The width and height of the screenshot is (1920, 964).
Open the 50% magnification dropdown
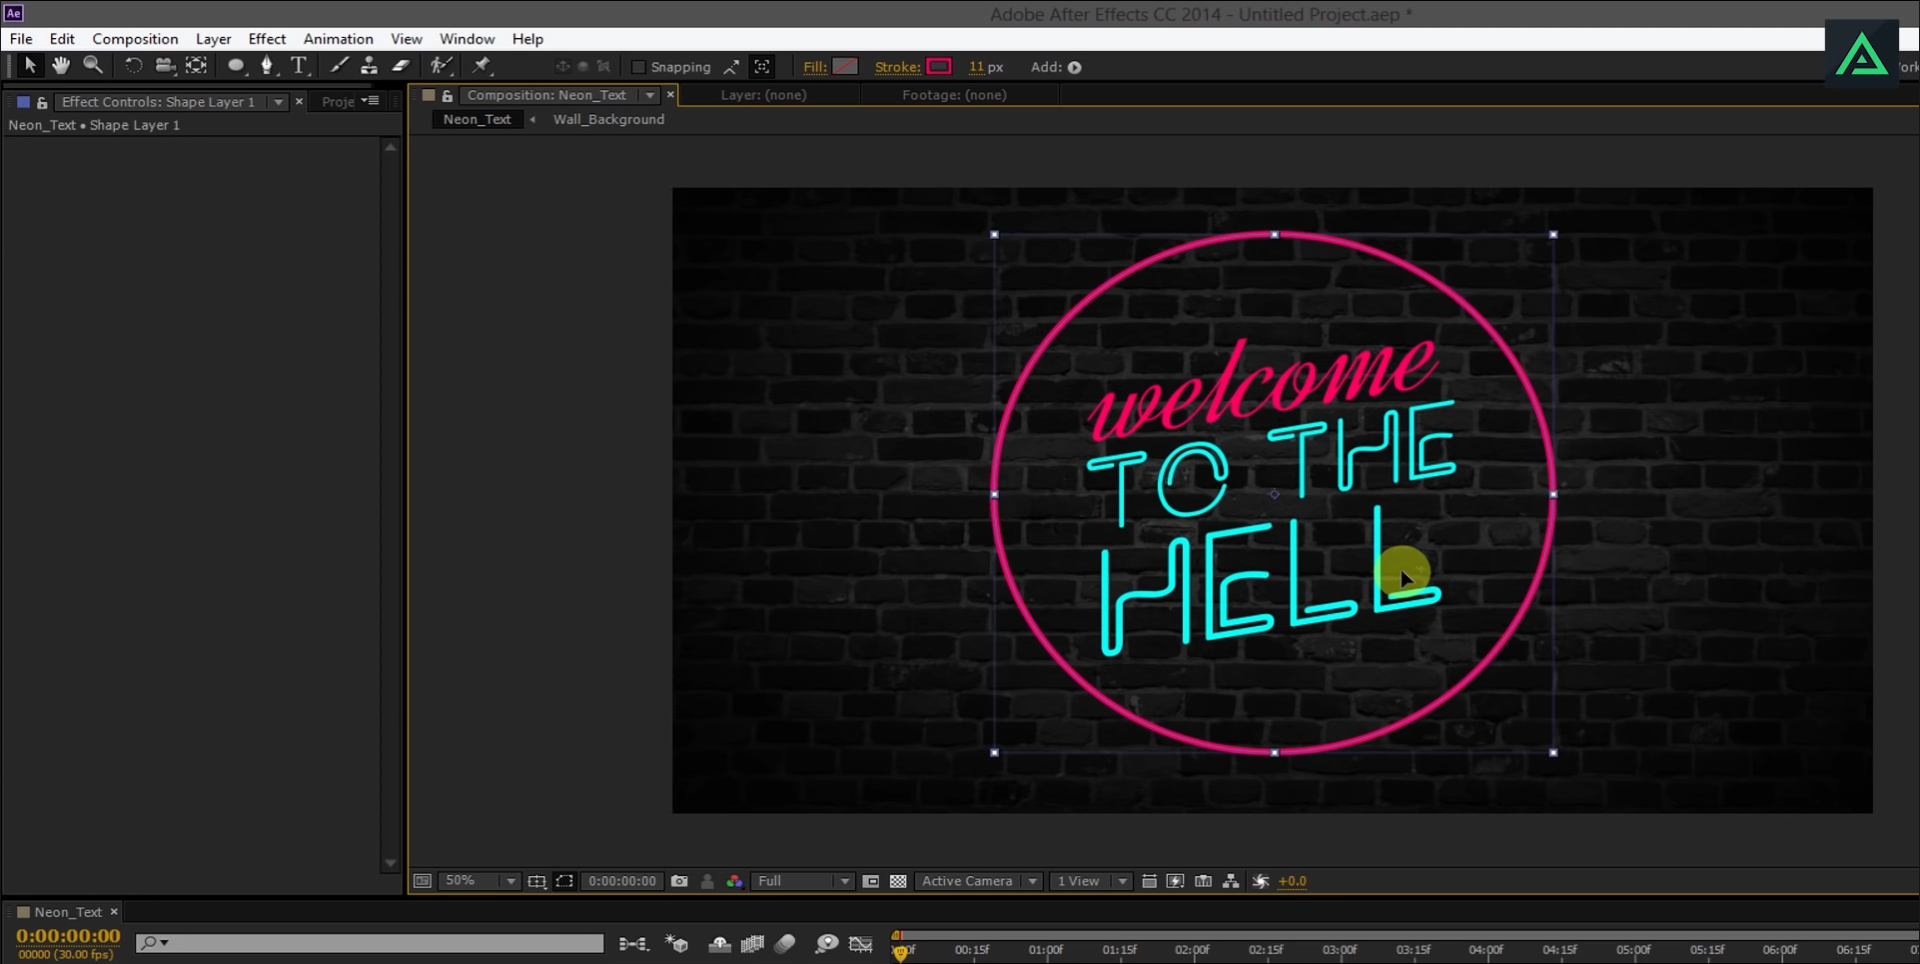point(479,881)
